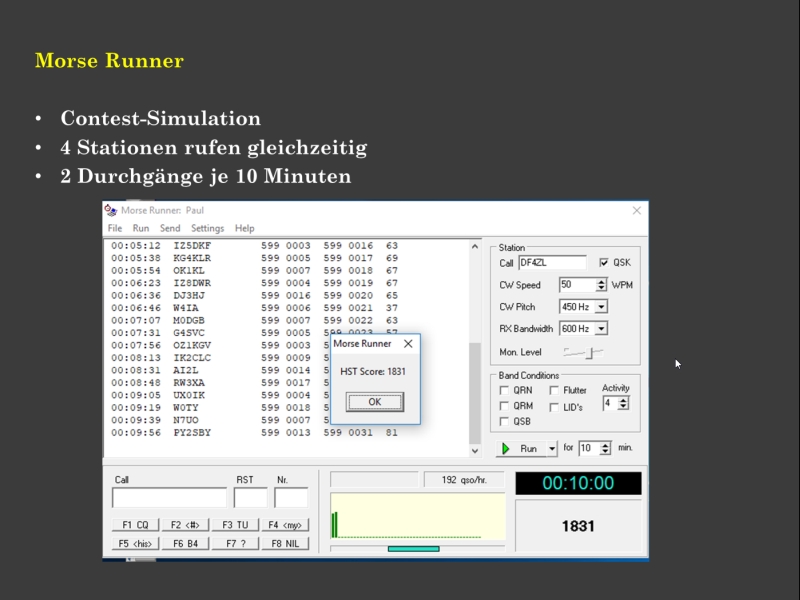The image size is (800, 600).
Task: Click OK in the HST Score dialog
Action: click(375, 402)
